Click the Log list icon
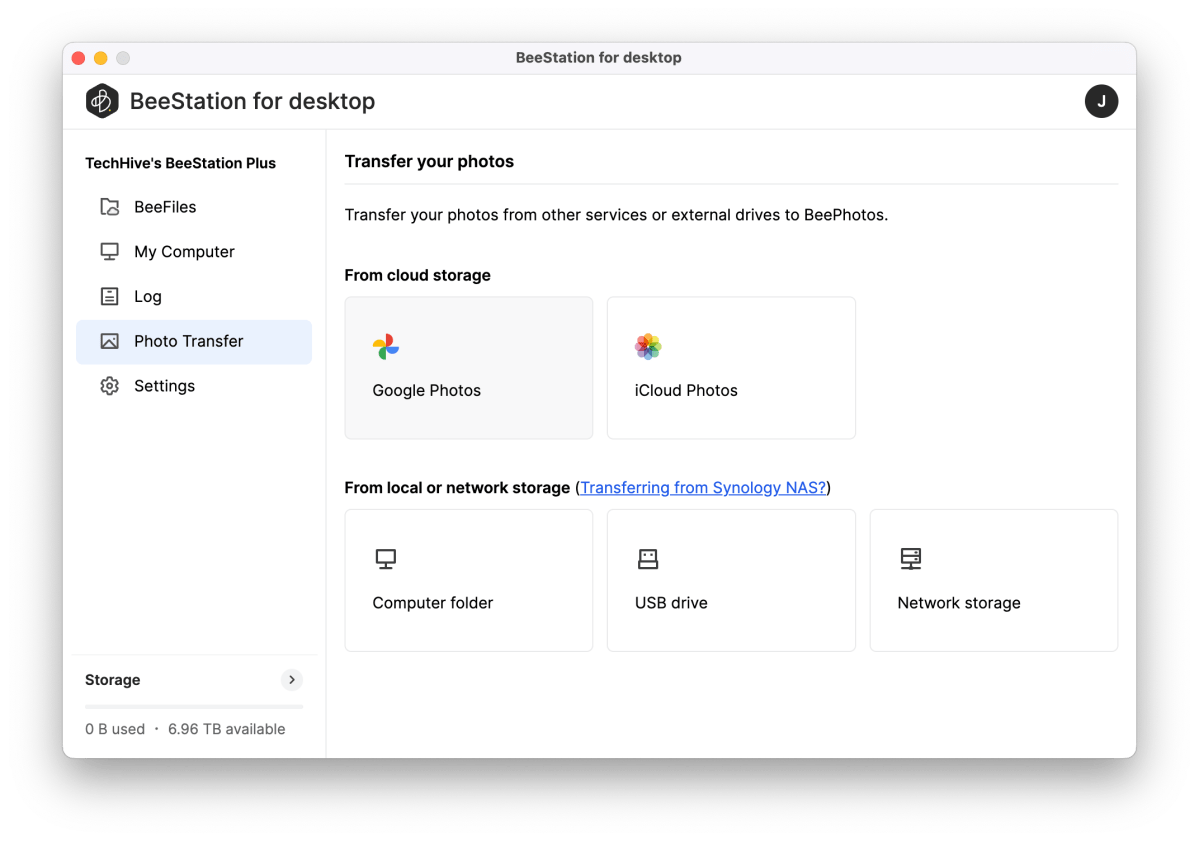This screenshot has height=841, width=1199. pyautogui.click(x=109, y=296)
